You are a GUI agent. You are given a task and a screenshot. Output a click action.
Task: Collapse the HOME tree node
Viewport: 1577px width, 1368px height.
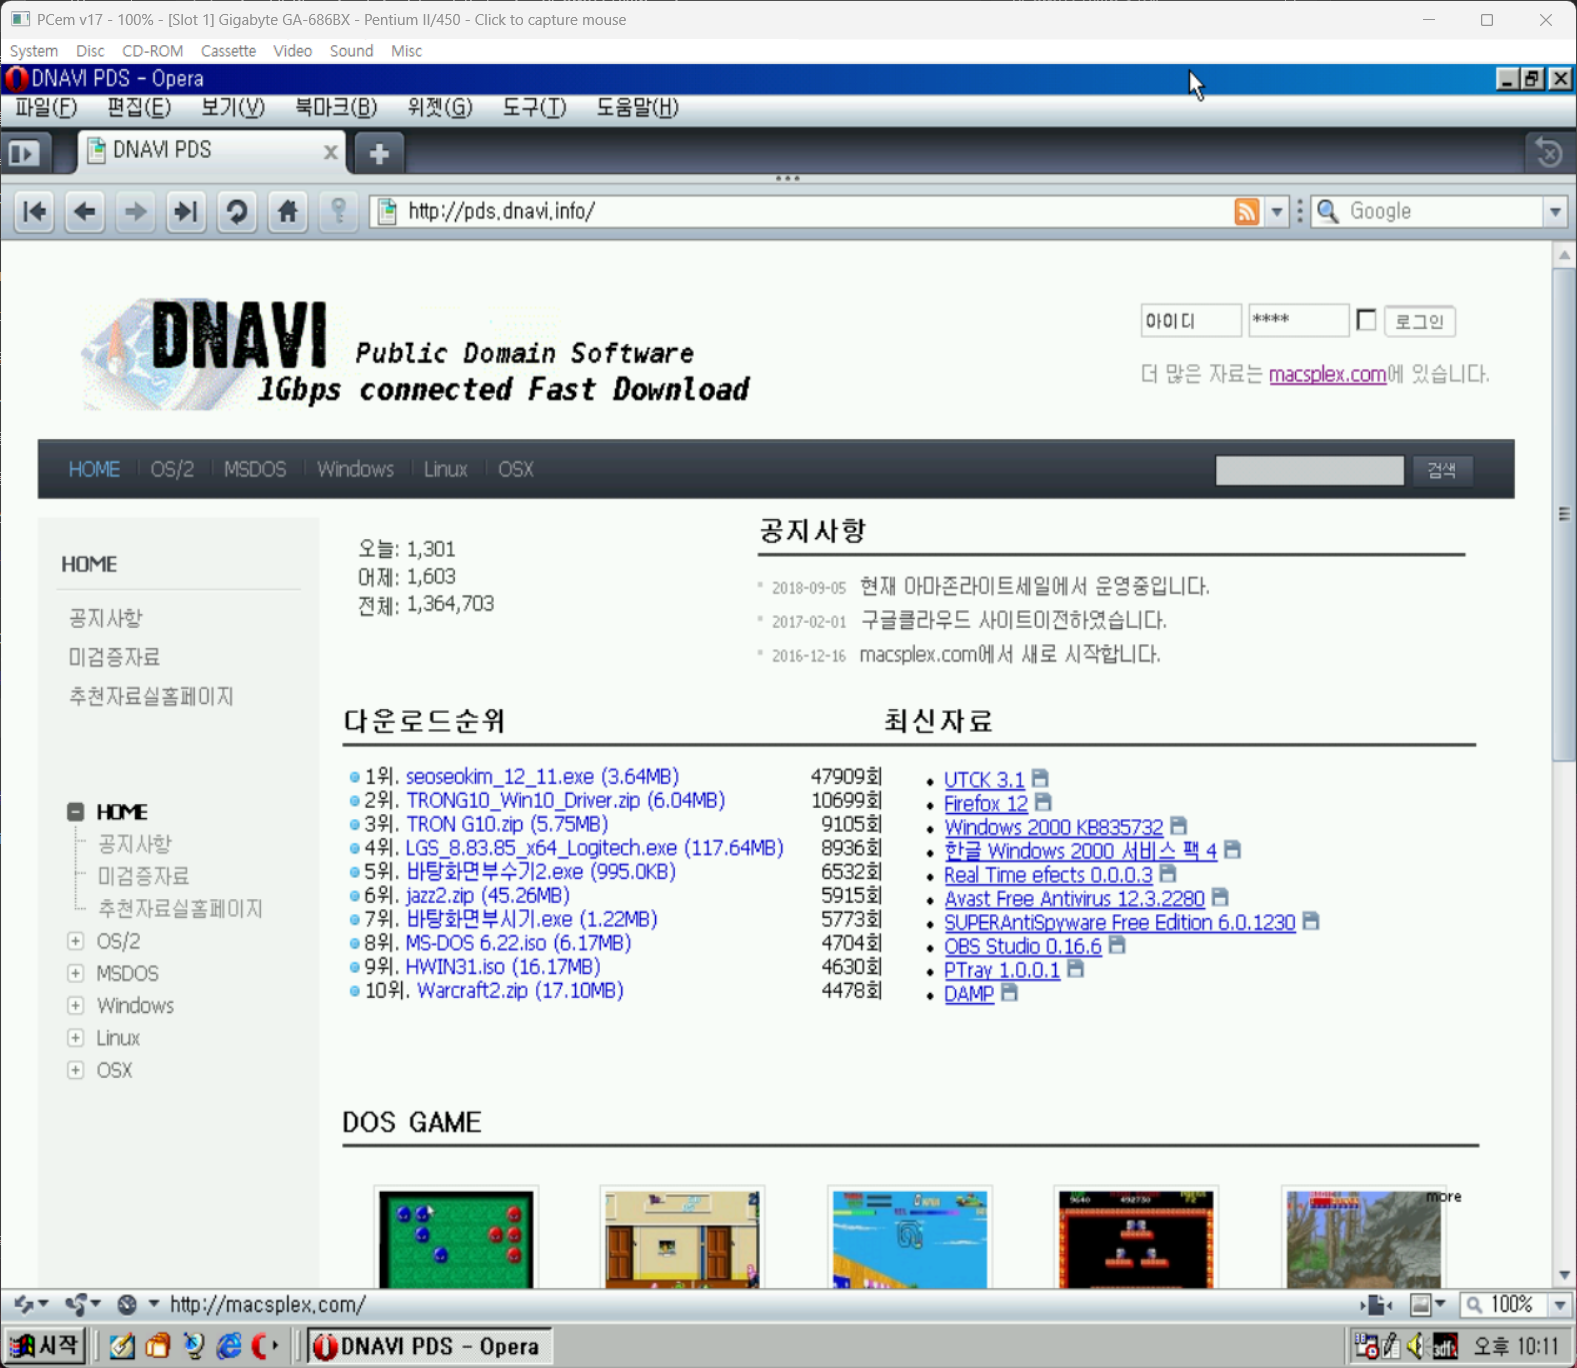pyautogui.click(x=76, y=811)
